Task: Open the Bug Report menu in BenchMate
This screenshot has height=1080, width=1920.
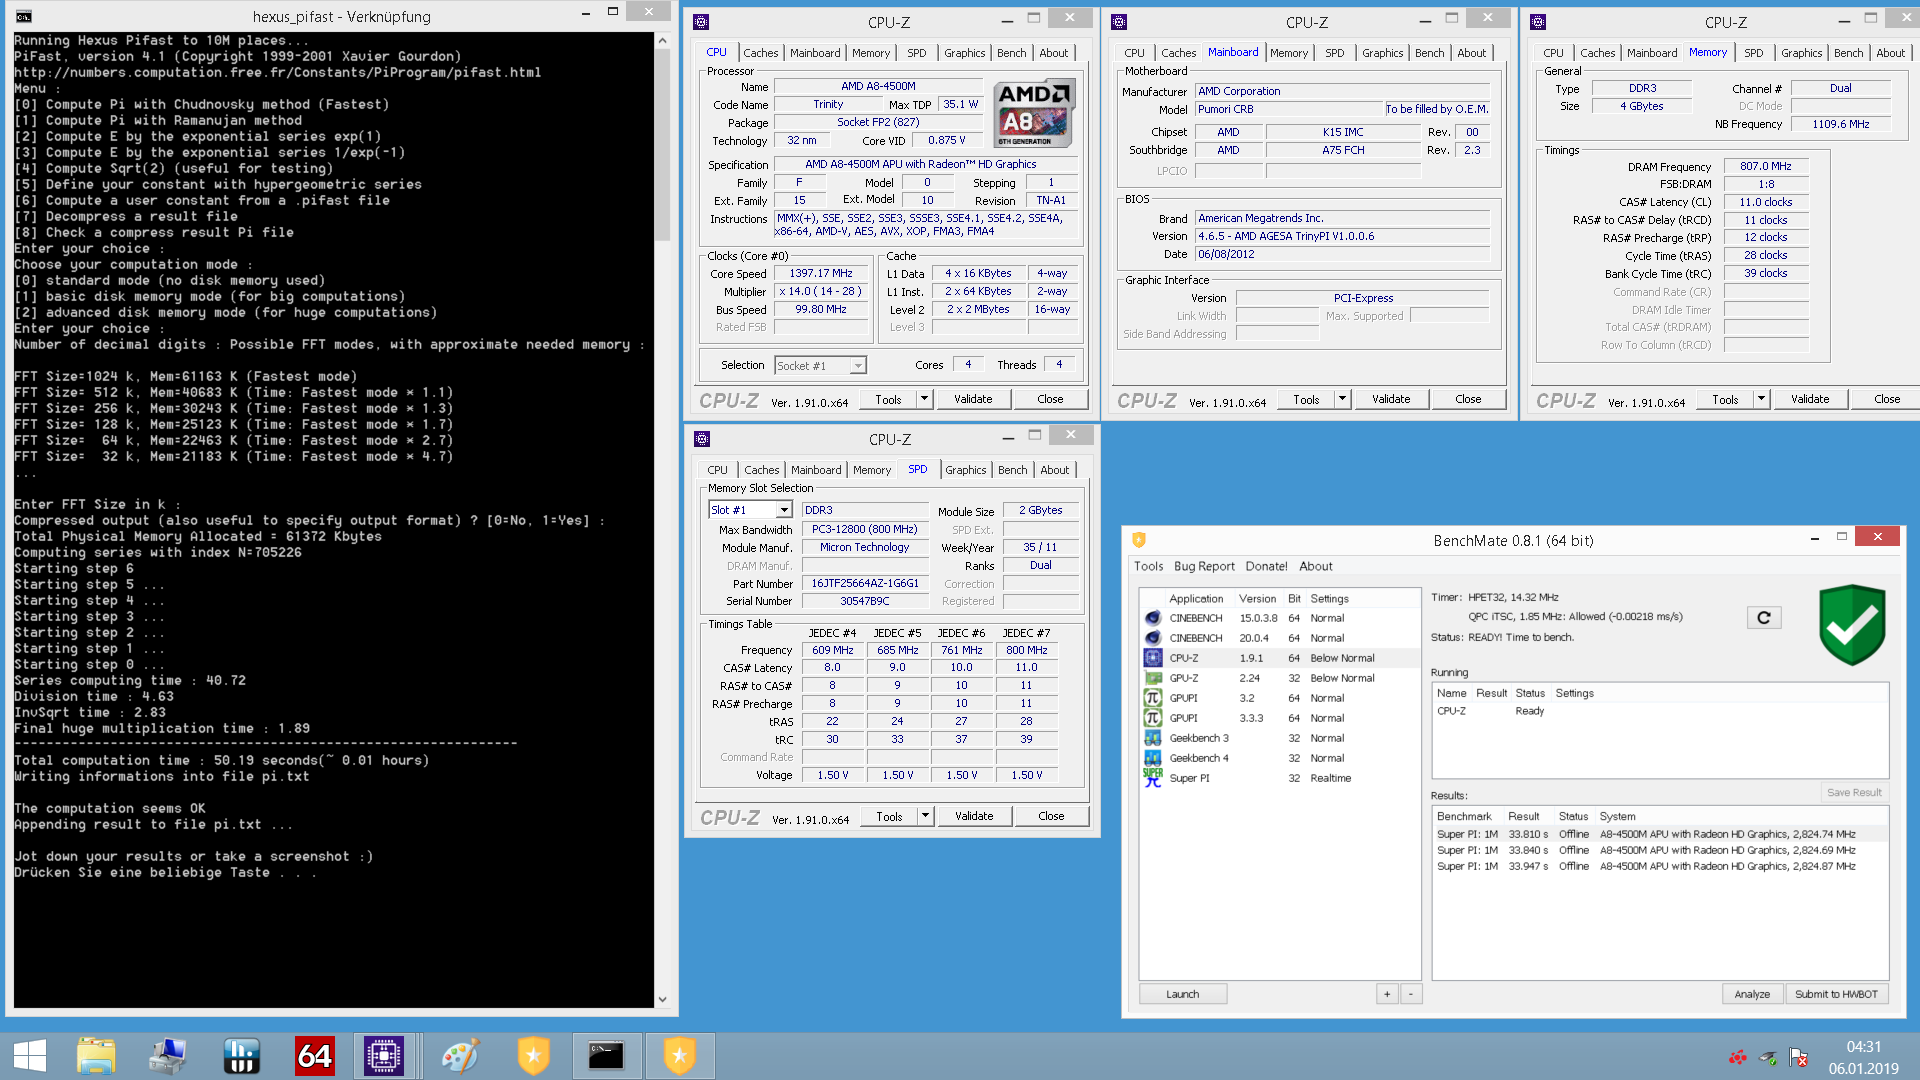Action: 1204,566
